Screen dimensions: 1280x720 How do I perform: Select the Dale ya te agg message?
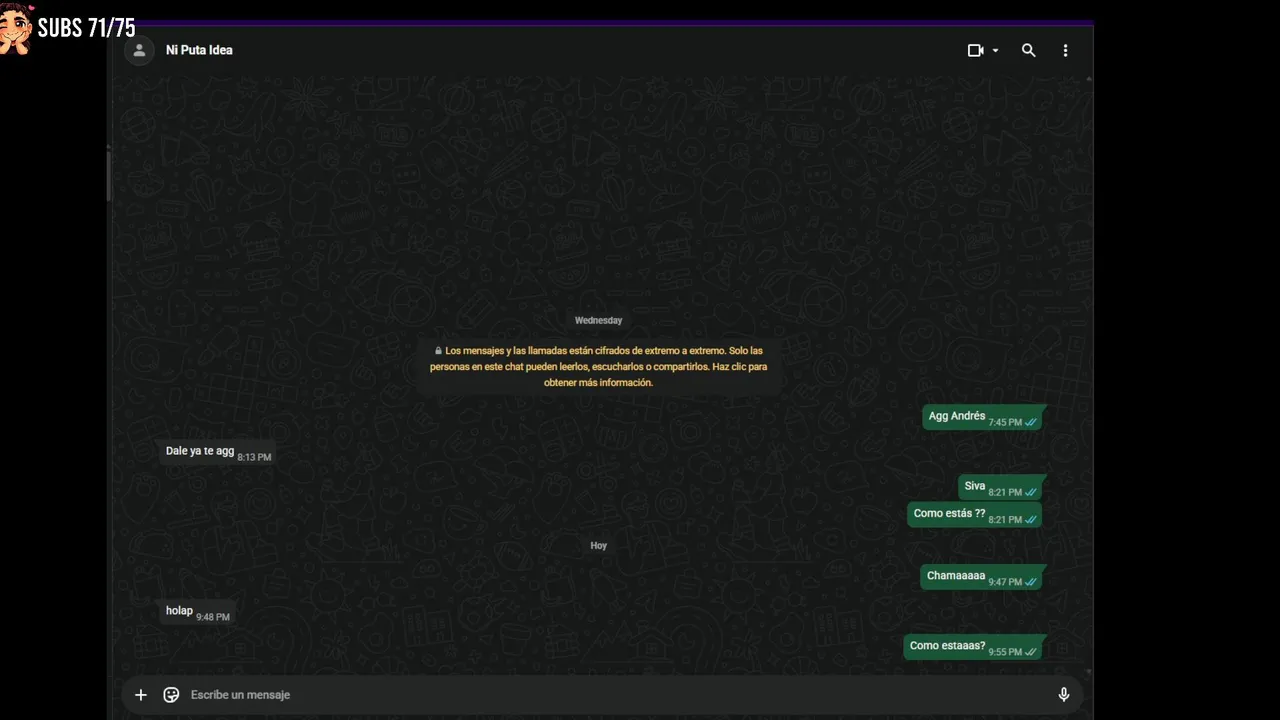click(217, 453)
